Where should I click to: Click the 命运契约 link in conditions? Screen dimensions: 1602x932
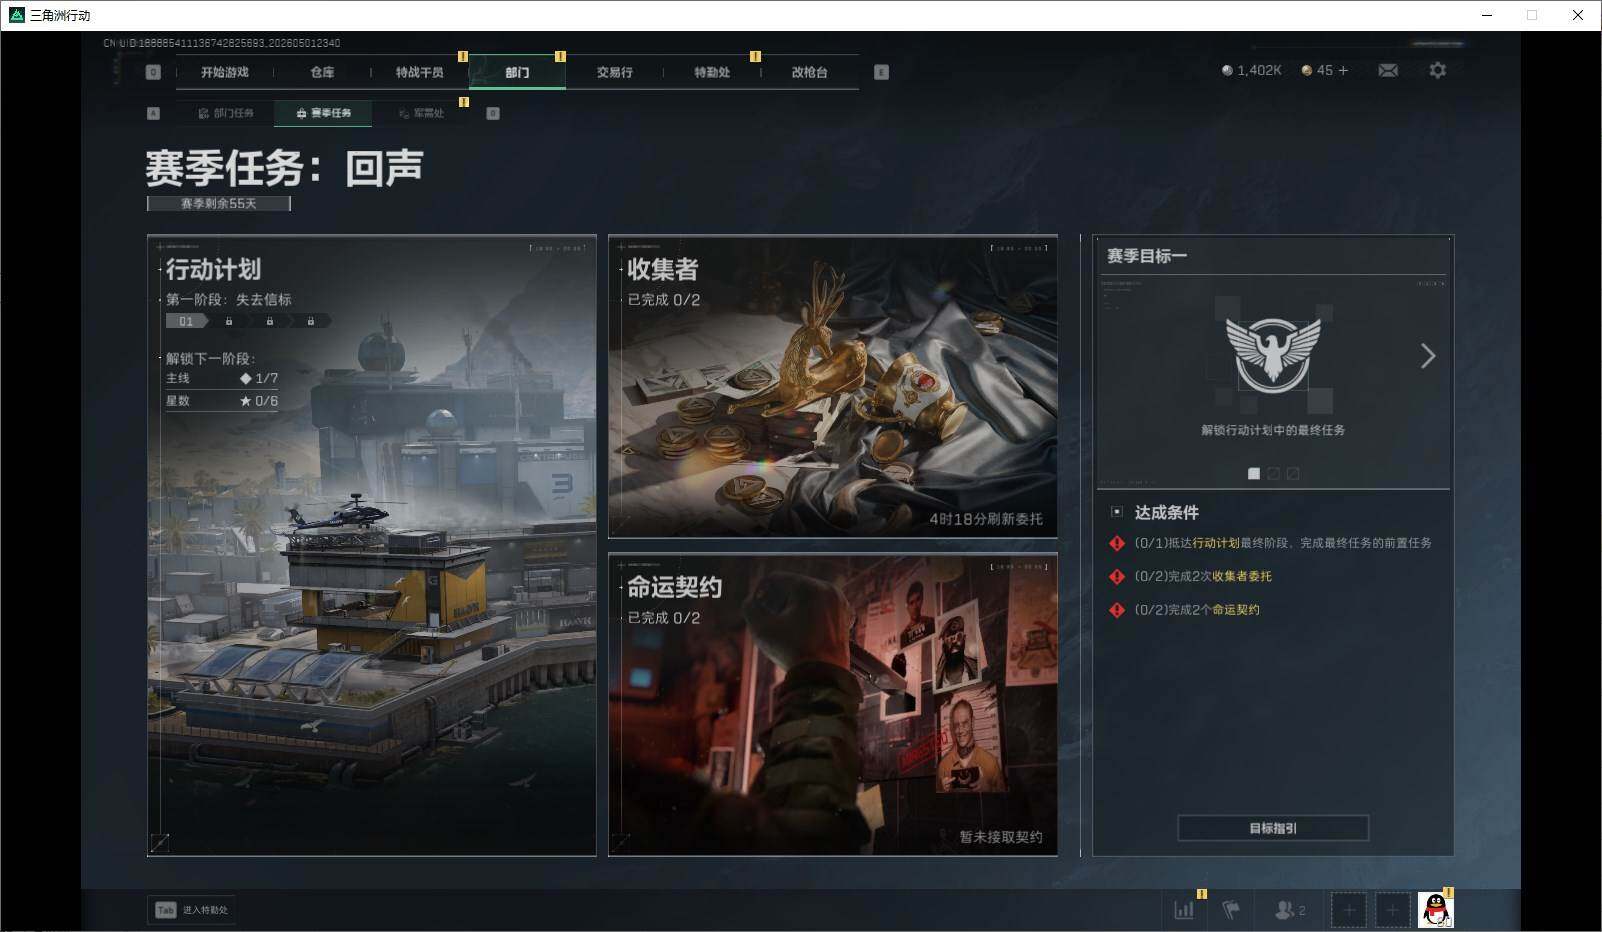1236,610
